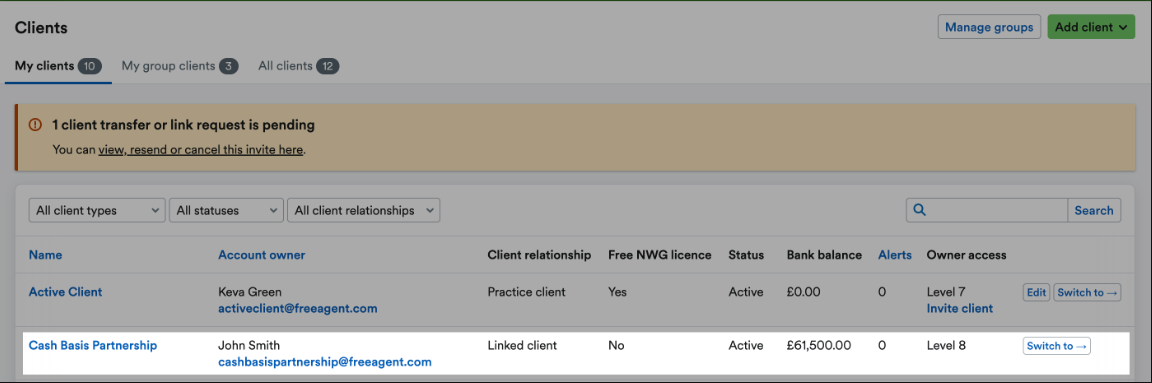Click the Client relationship column header
The height and width of the screenshot is (383, 1152).
pos(539,255)
